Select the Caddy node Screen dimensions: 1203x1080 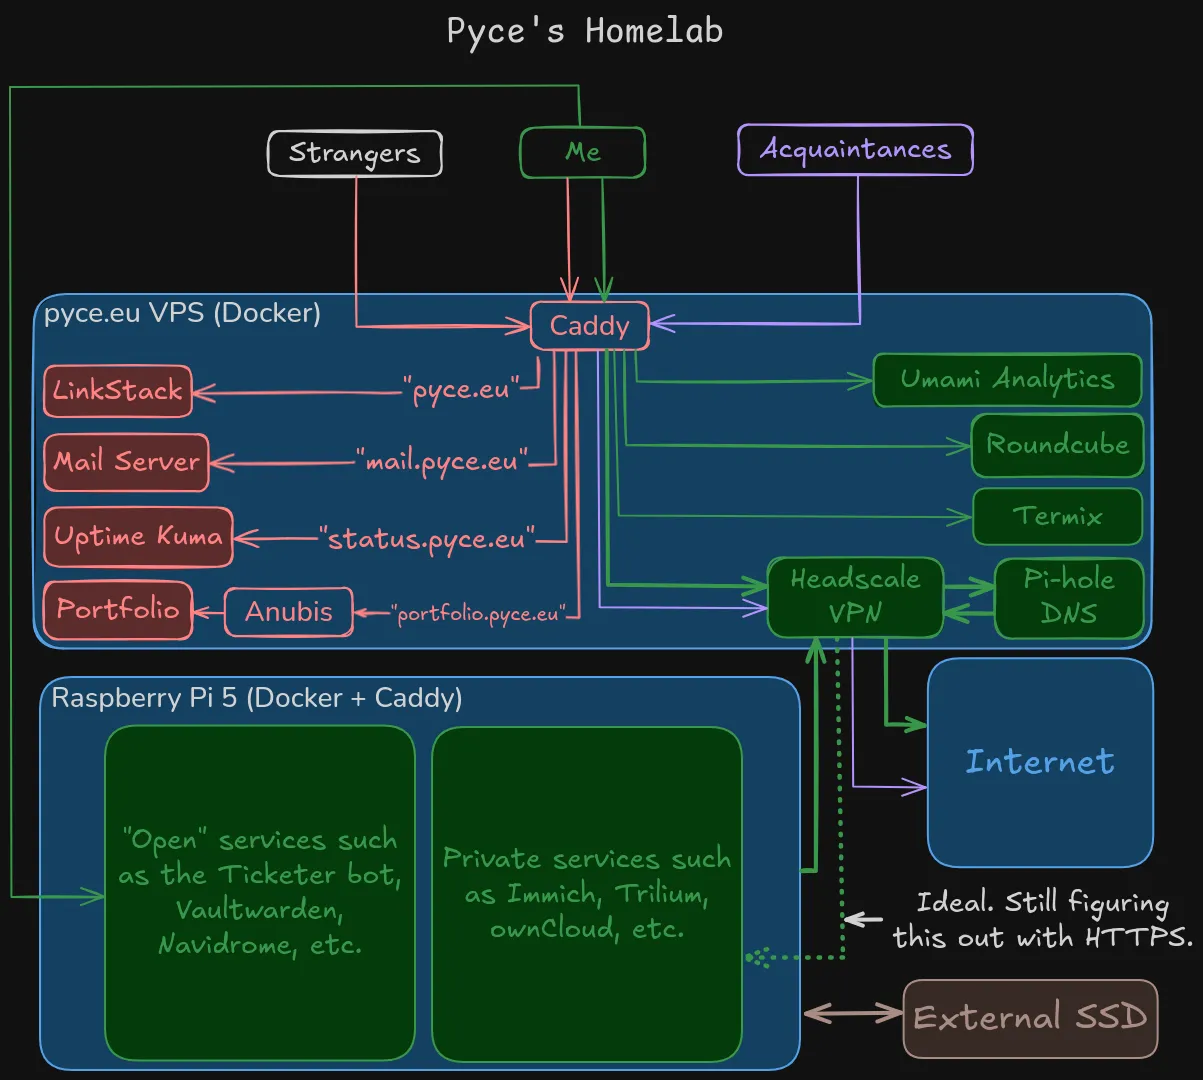588,325
